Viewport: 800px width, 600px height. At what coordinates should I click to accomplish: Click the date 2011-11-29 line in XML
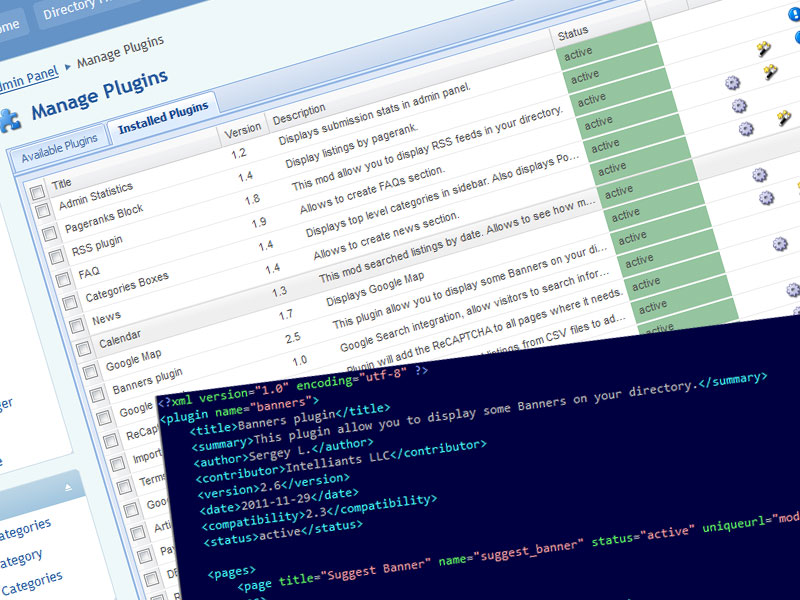coord(280,502)
